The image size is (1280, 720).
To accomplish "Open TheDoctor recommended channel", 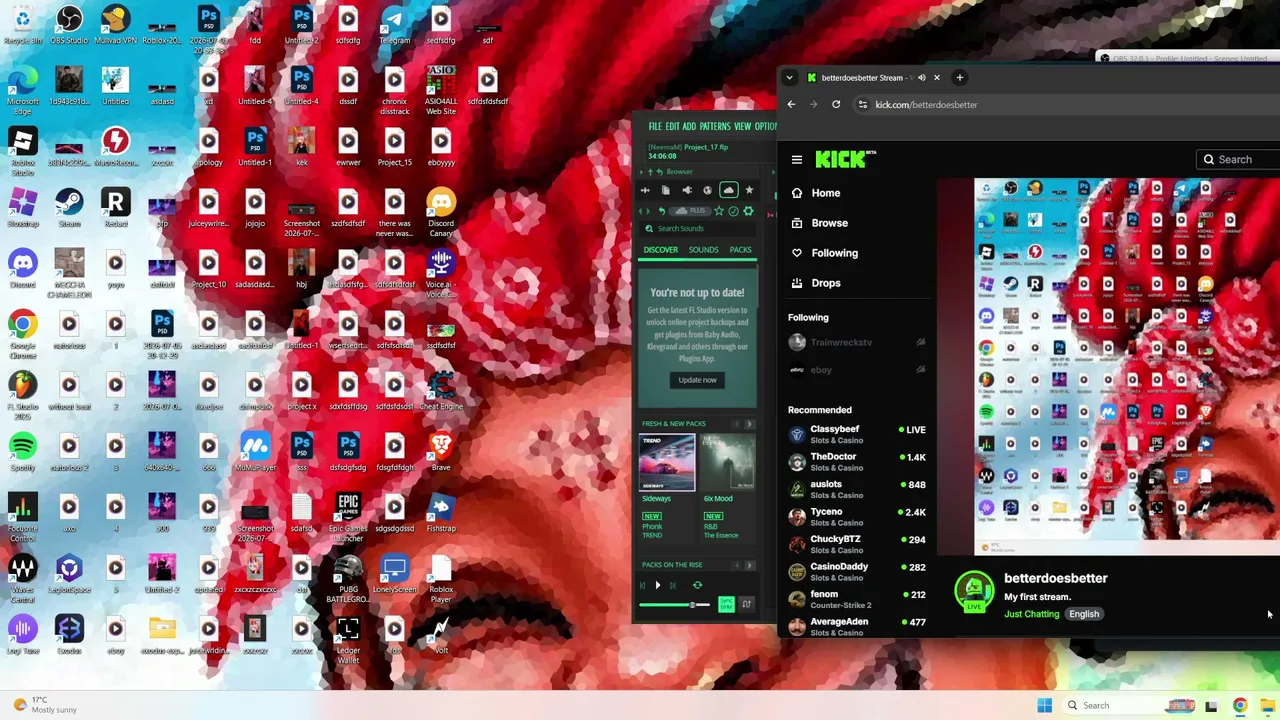I will pyautogui.click(x=857, y=462).
